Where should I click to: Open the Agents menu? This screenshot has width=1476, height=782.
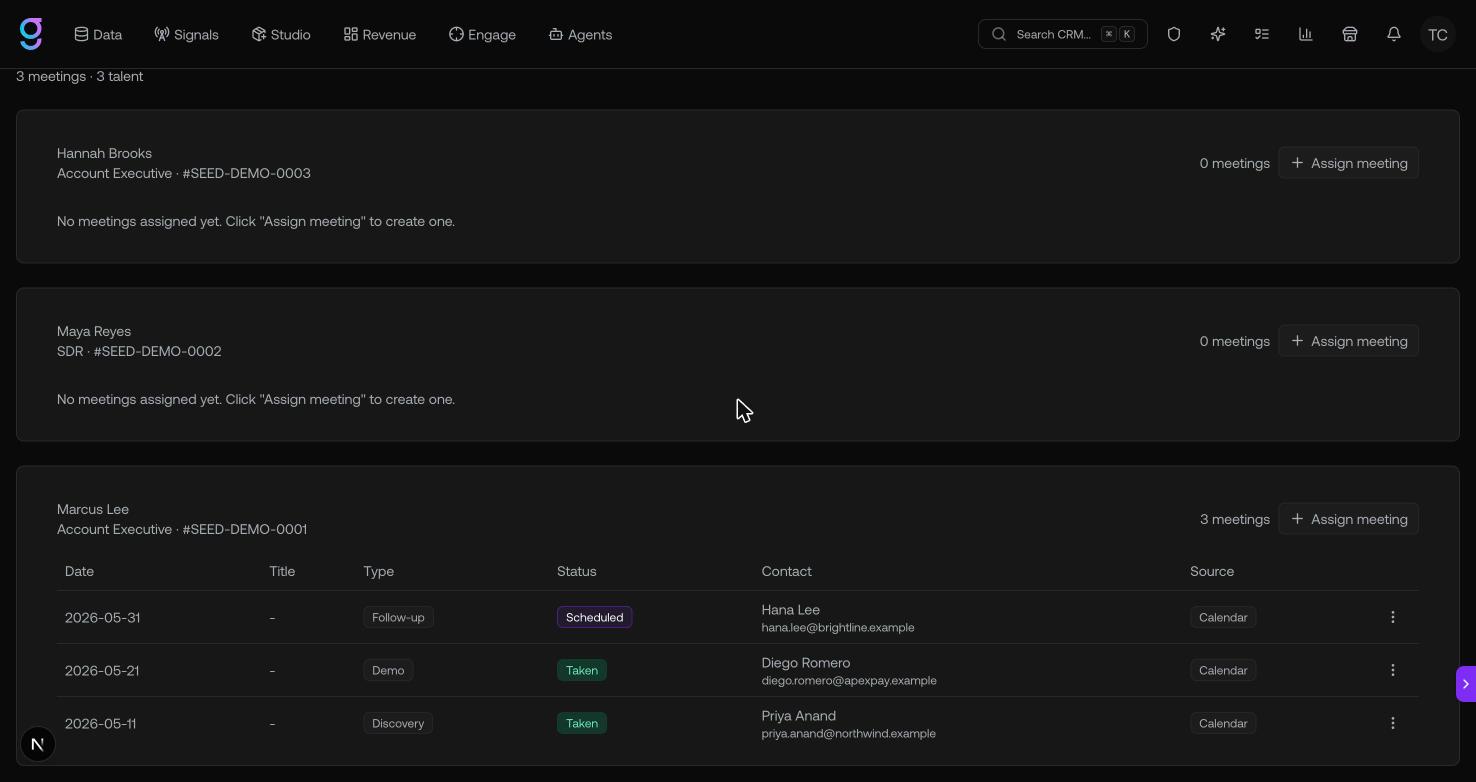coord(580,34)
